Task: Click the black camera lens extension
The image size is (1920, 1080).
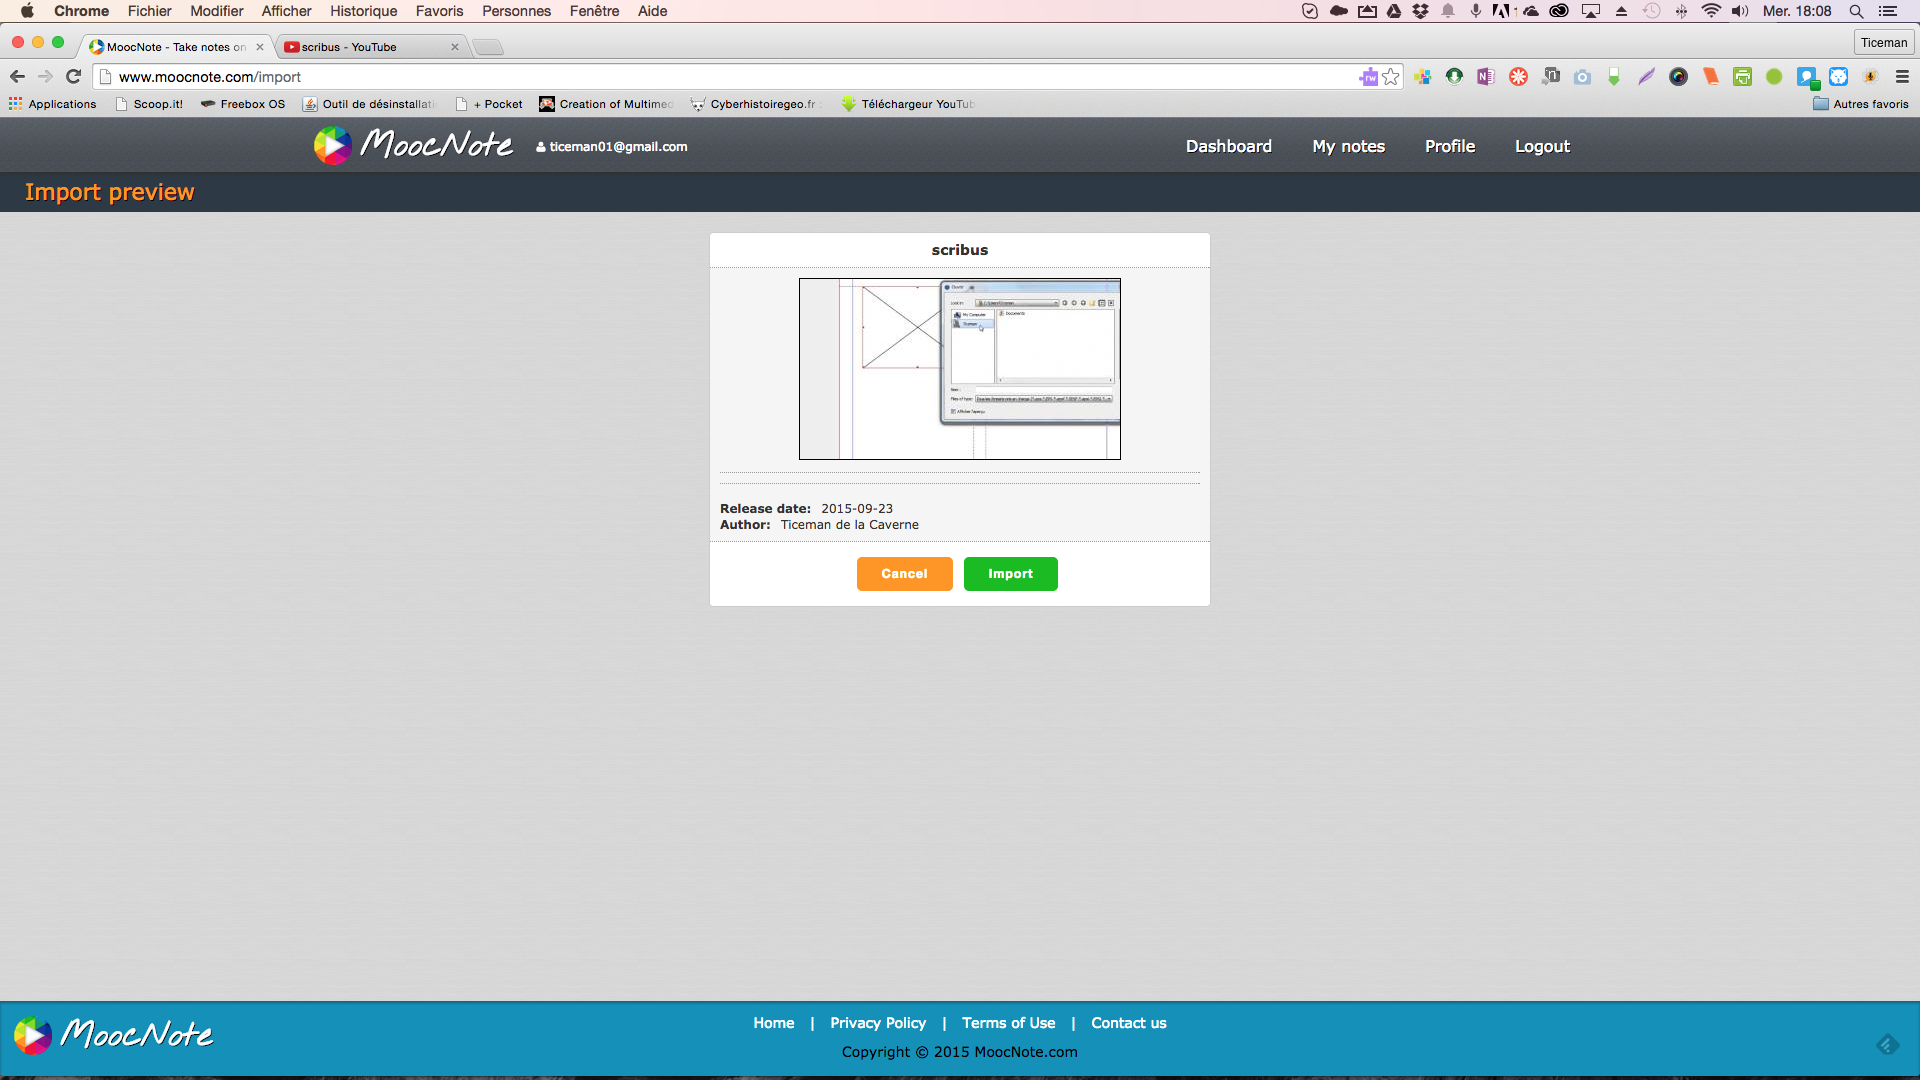Action: point(1678,77)
